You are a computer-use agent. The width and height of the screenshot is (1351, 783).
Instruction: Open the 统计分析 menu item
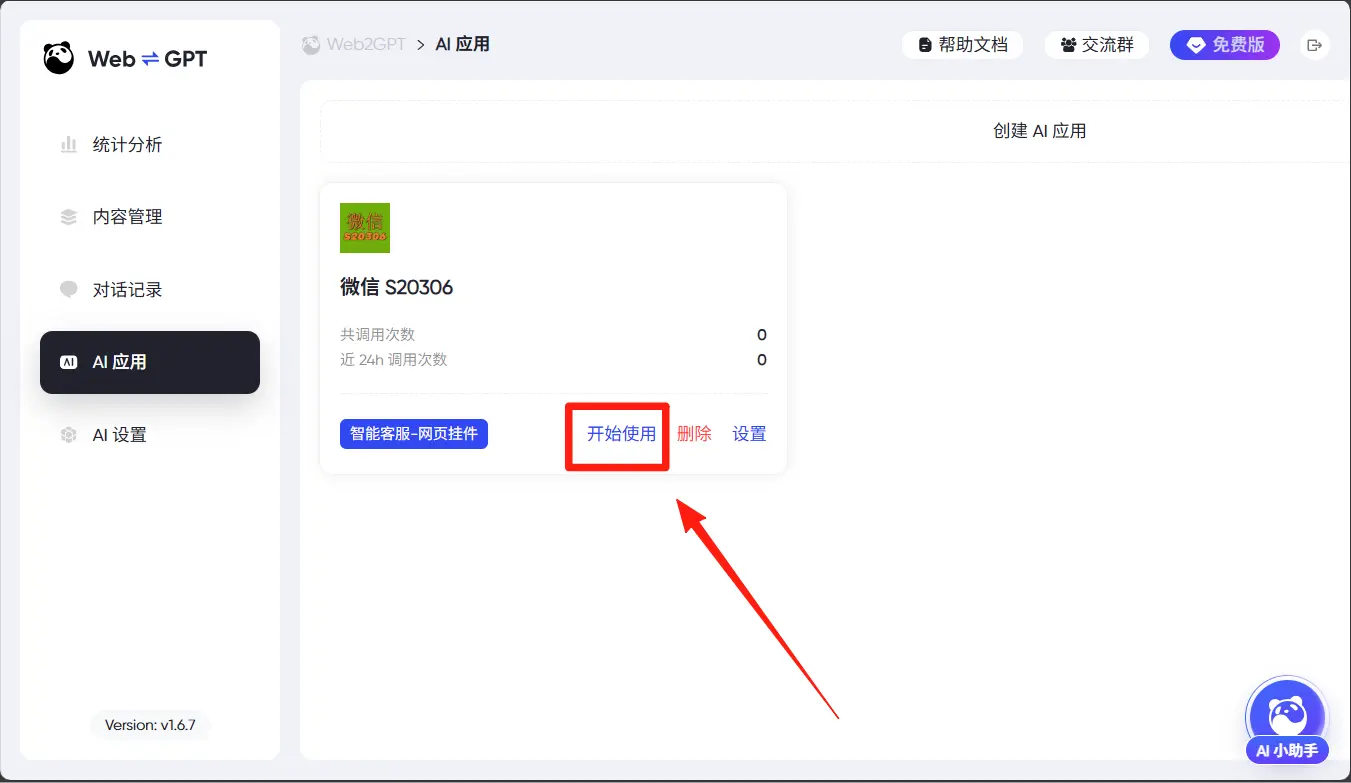127,145
